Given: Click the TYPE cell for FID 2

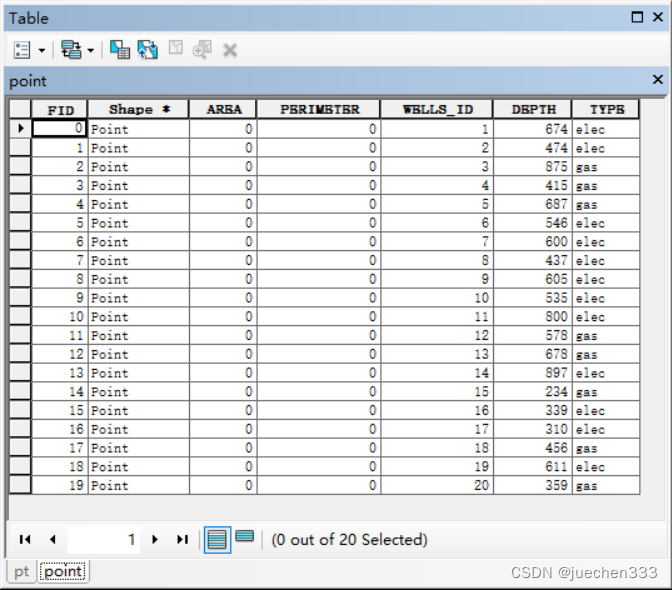Looking at the screenshot, I should click(606, 167).
